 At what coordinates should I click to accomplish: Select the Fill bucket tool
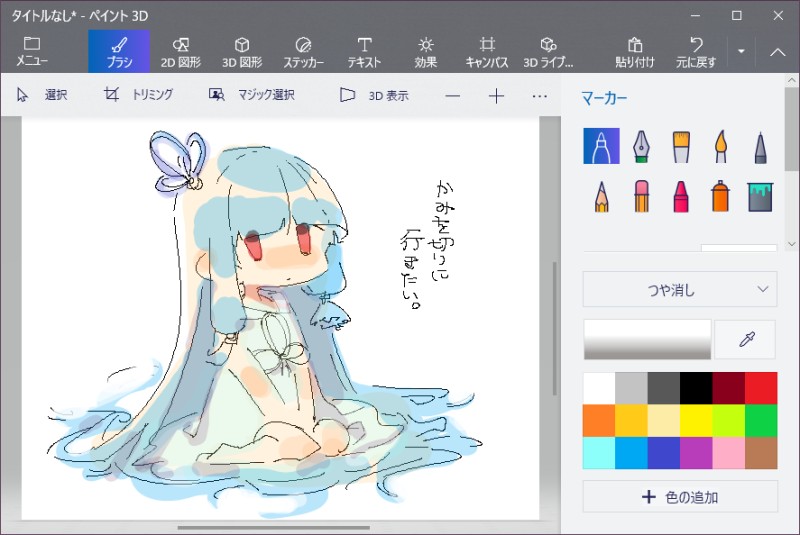pos(760,196)
